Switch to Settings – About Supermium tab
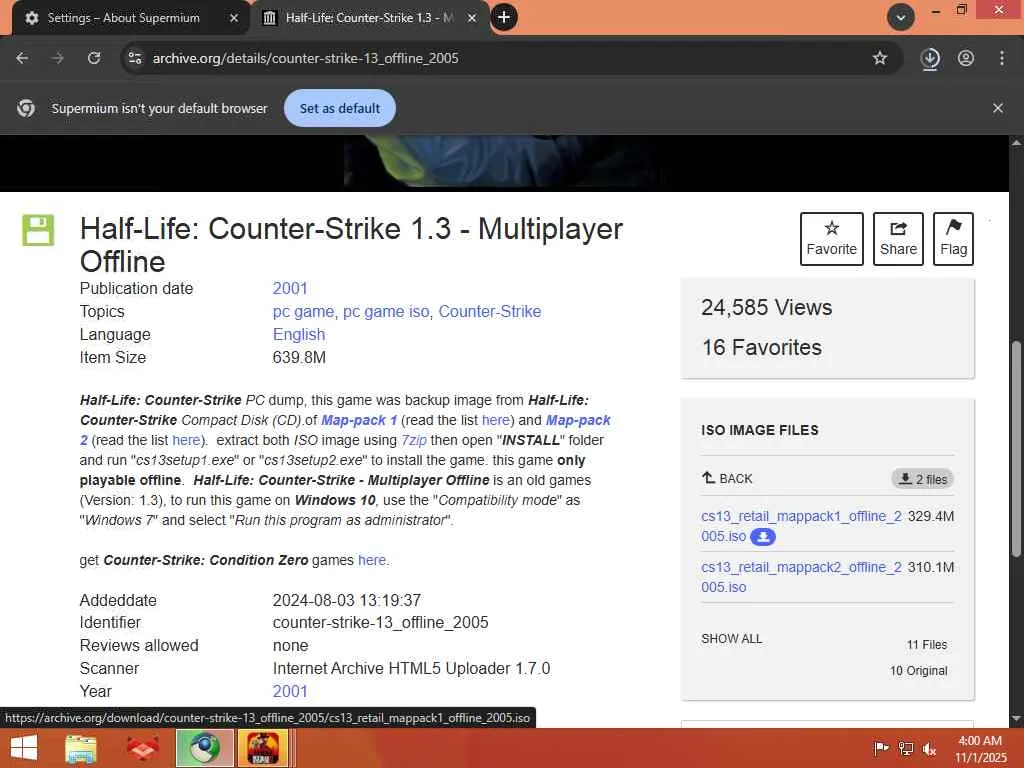Screen dimensions: 1024x768 (124, 18)
